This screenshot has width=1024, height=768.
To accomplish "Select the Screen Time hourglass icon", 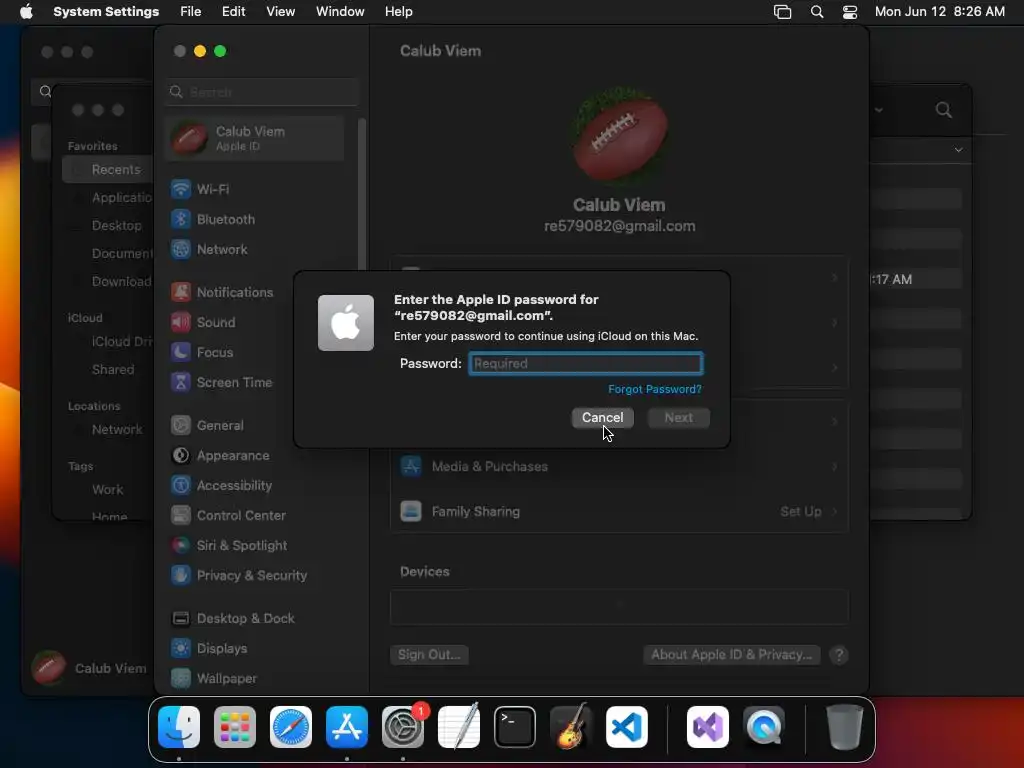I will tap(180, 382).
